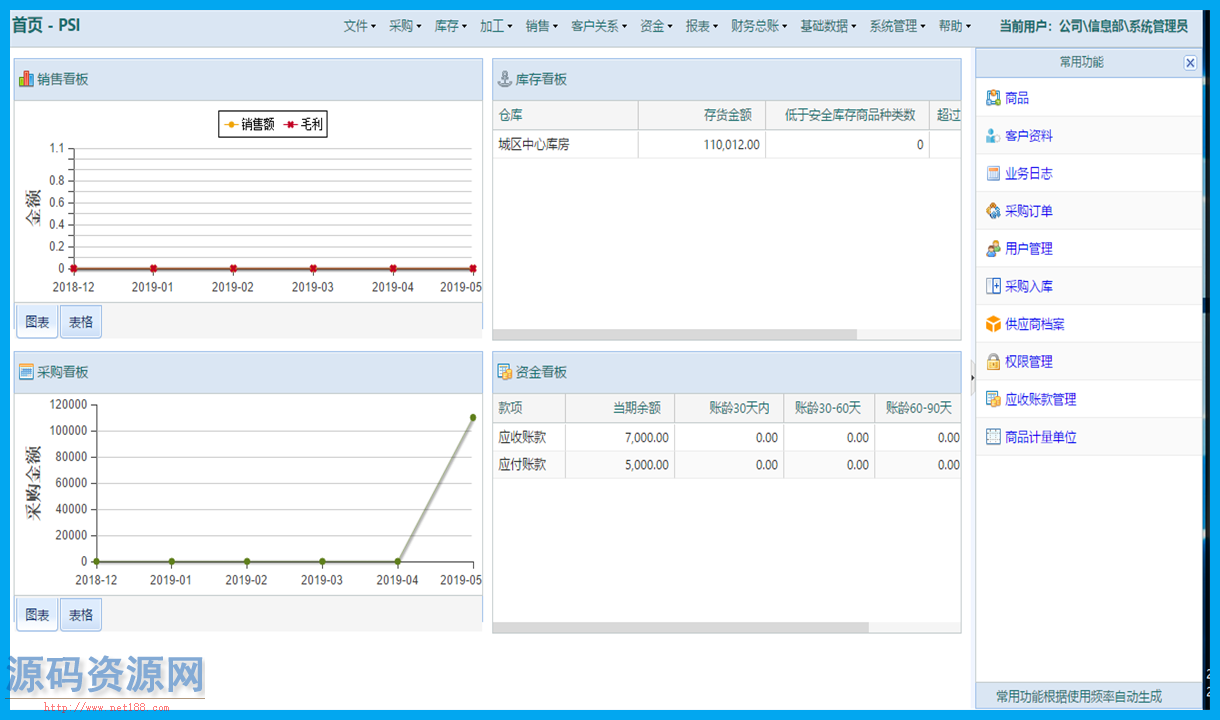Click the 商品 product icon in sidebar
The width and height of the screenshot is (1220, 720).
click(993, 98)
